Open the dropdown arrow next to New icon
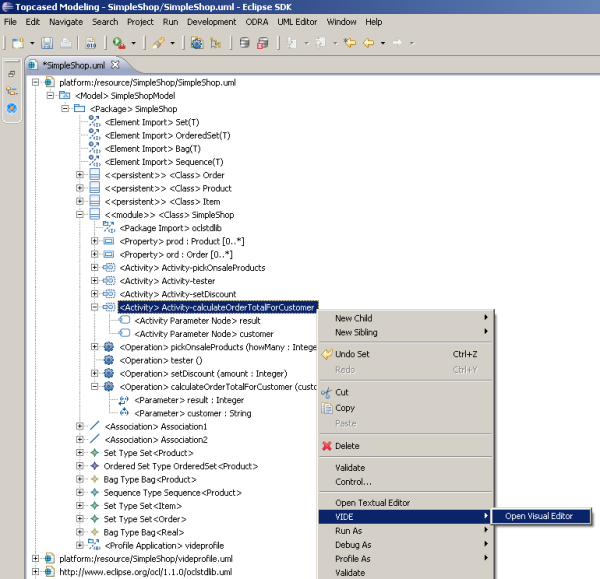 [x=32, y=43]
